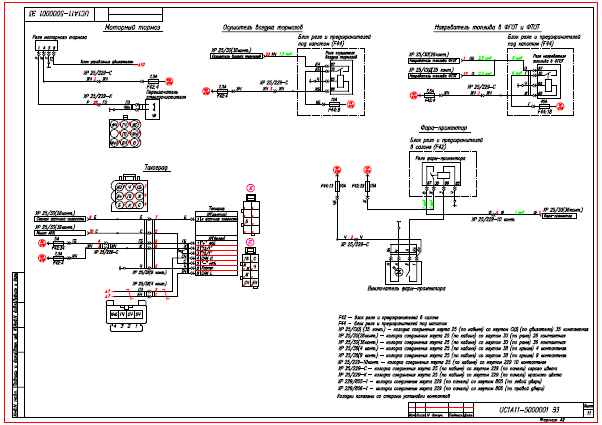Click the top boxed sensor label in the tachograph circuit
The width and height of the screenshot is (602, 425).
(x=60, y=219)
